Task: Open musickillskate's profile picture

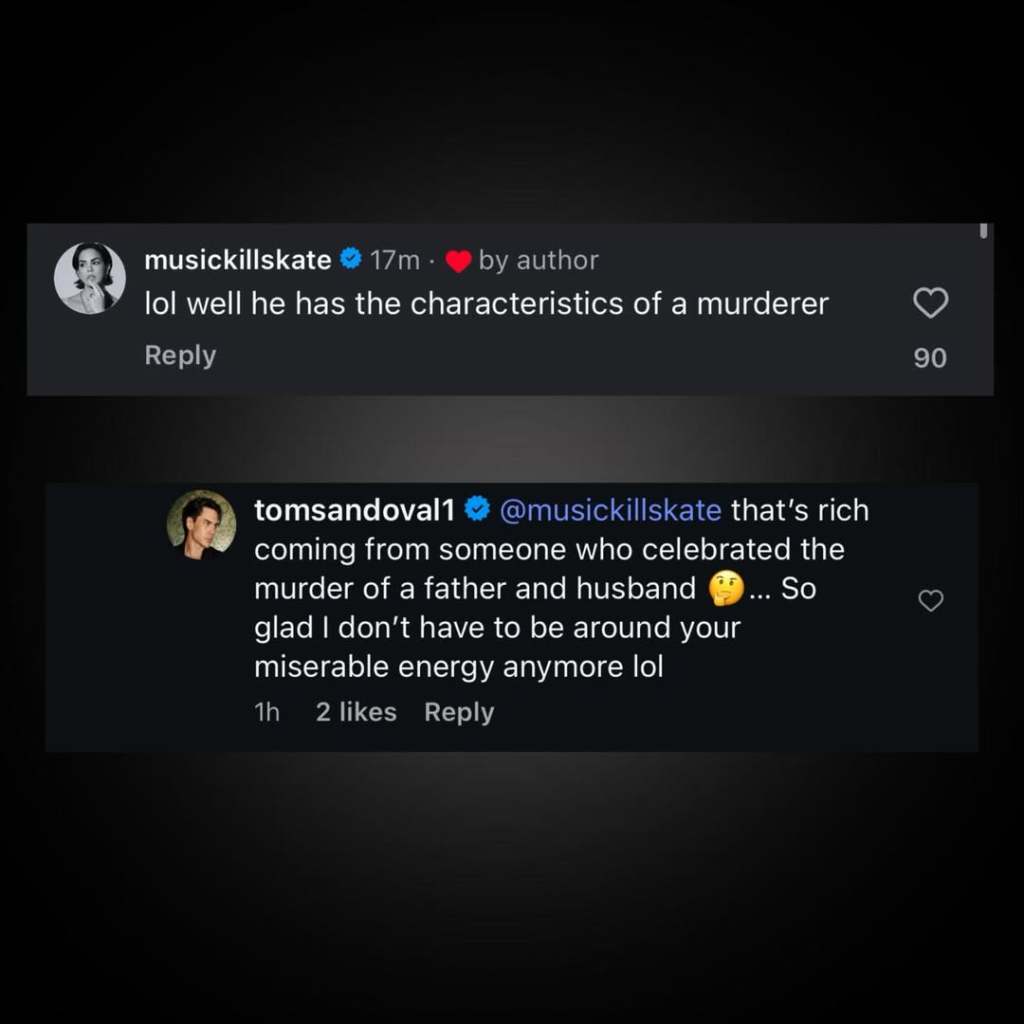Action: [x=90, y=277]
